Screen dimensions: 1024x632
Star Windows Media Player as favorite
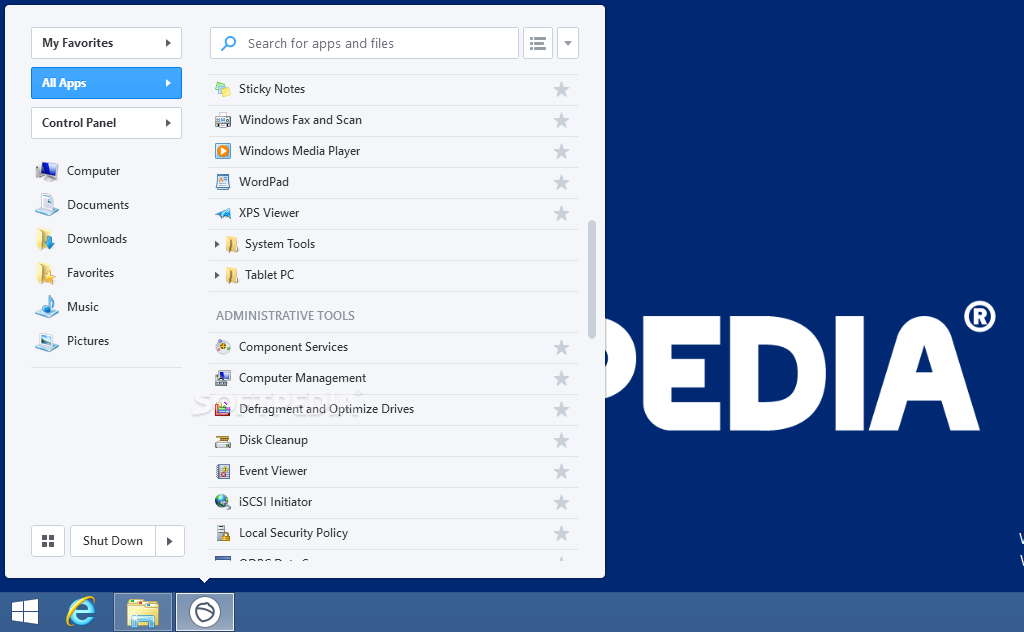561,151
